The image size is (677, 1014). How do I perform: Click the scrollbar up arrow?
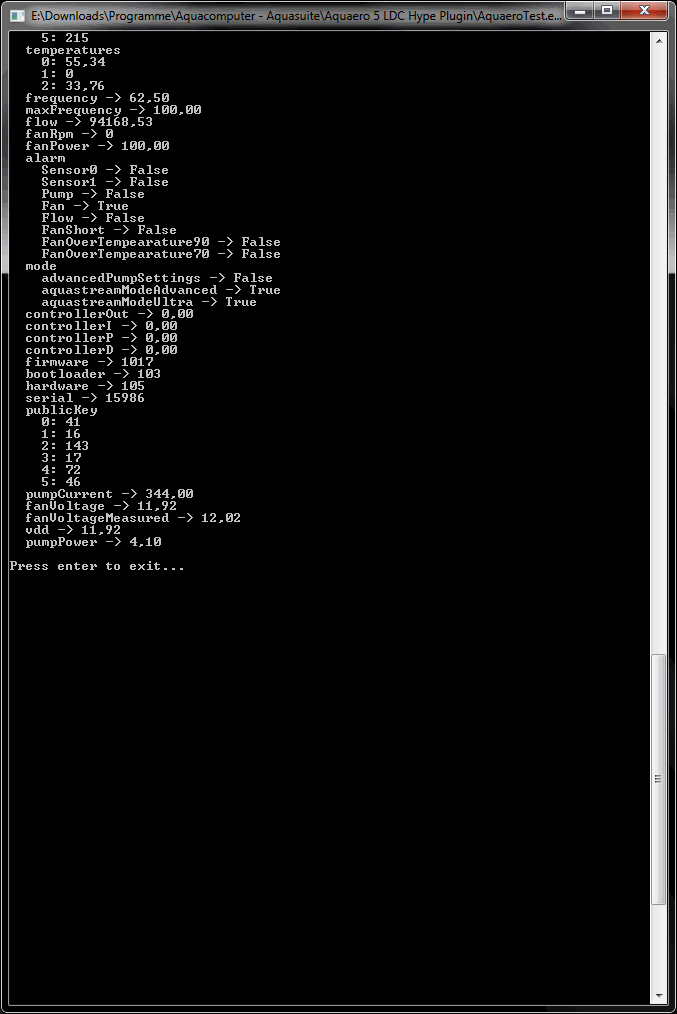click(658, 40)
